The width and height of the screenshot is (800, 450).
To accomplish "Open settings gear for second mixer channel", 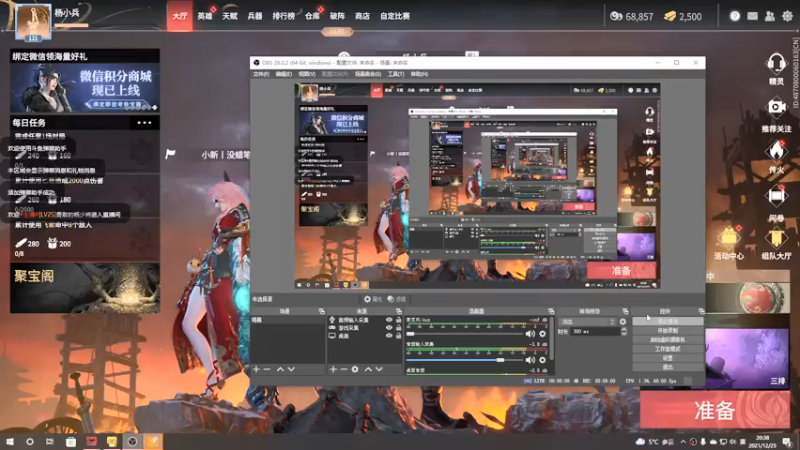I will tap(542, 360).
